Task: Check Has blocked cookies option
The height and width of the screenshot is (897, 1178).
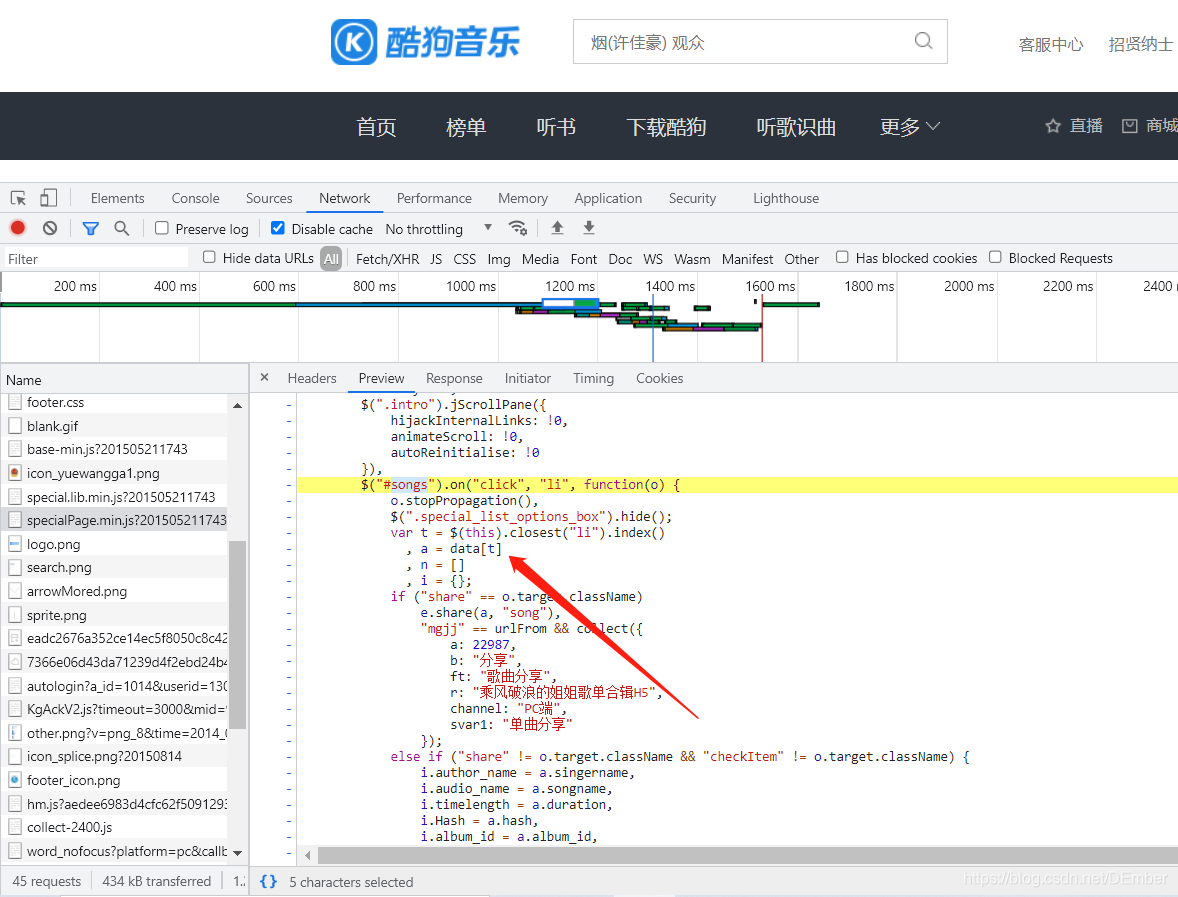Action: tap(842, 257)
